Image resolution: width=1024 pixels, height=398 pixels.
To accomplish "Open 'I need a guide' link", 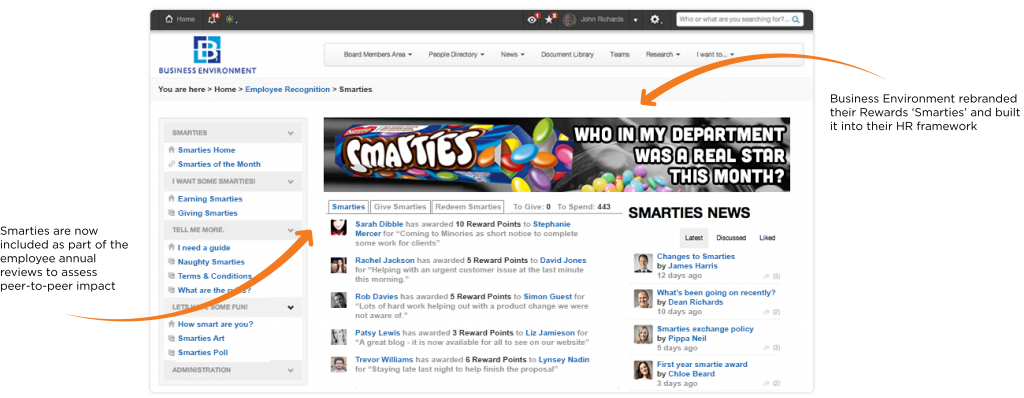I will point(204,248).
